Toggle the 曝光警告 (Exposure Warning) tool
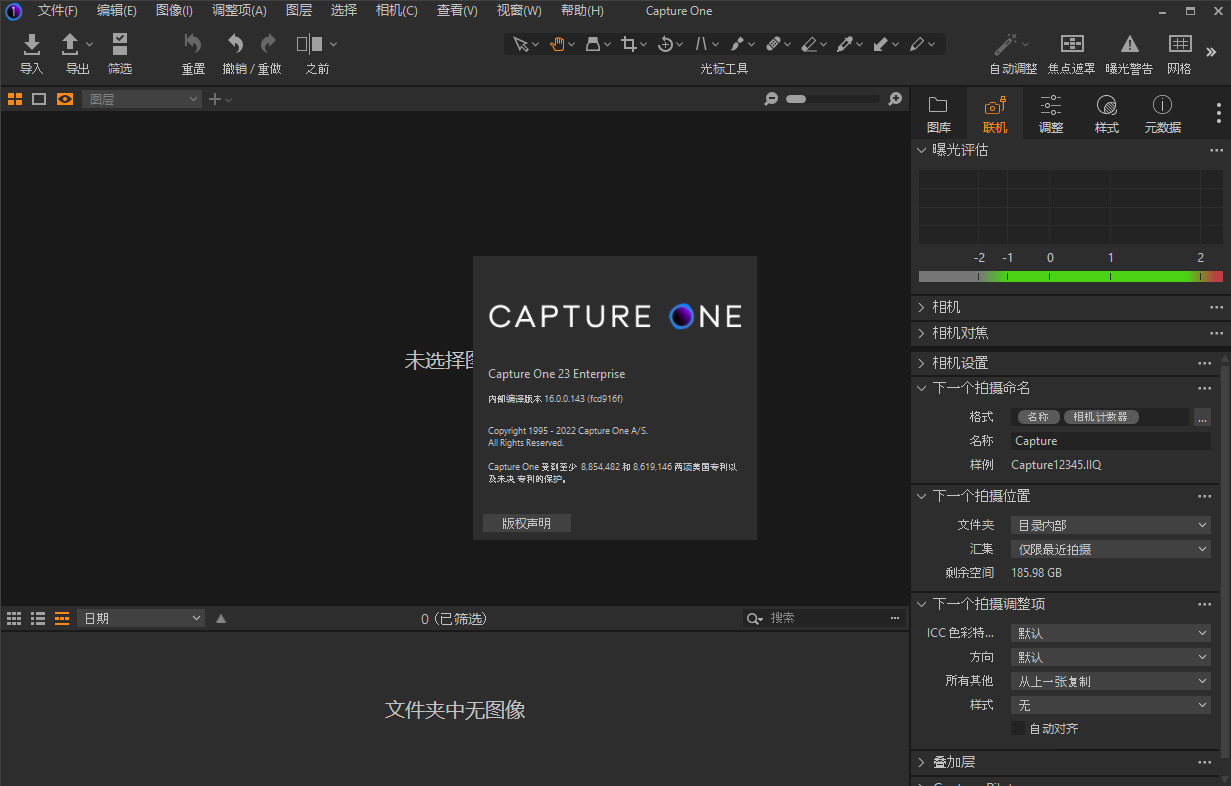 coord(1129,52)
